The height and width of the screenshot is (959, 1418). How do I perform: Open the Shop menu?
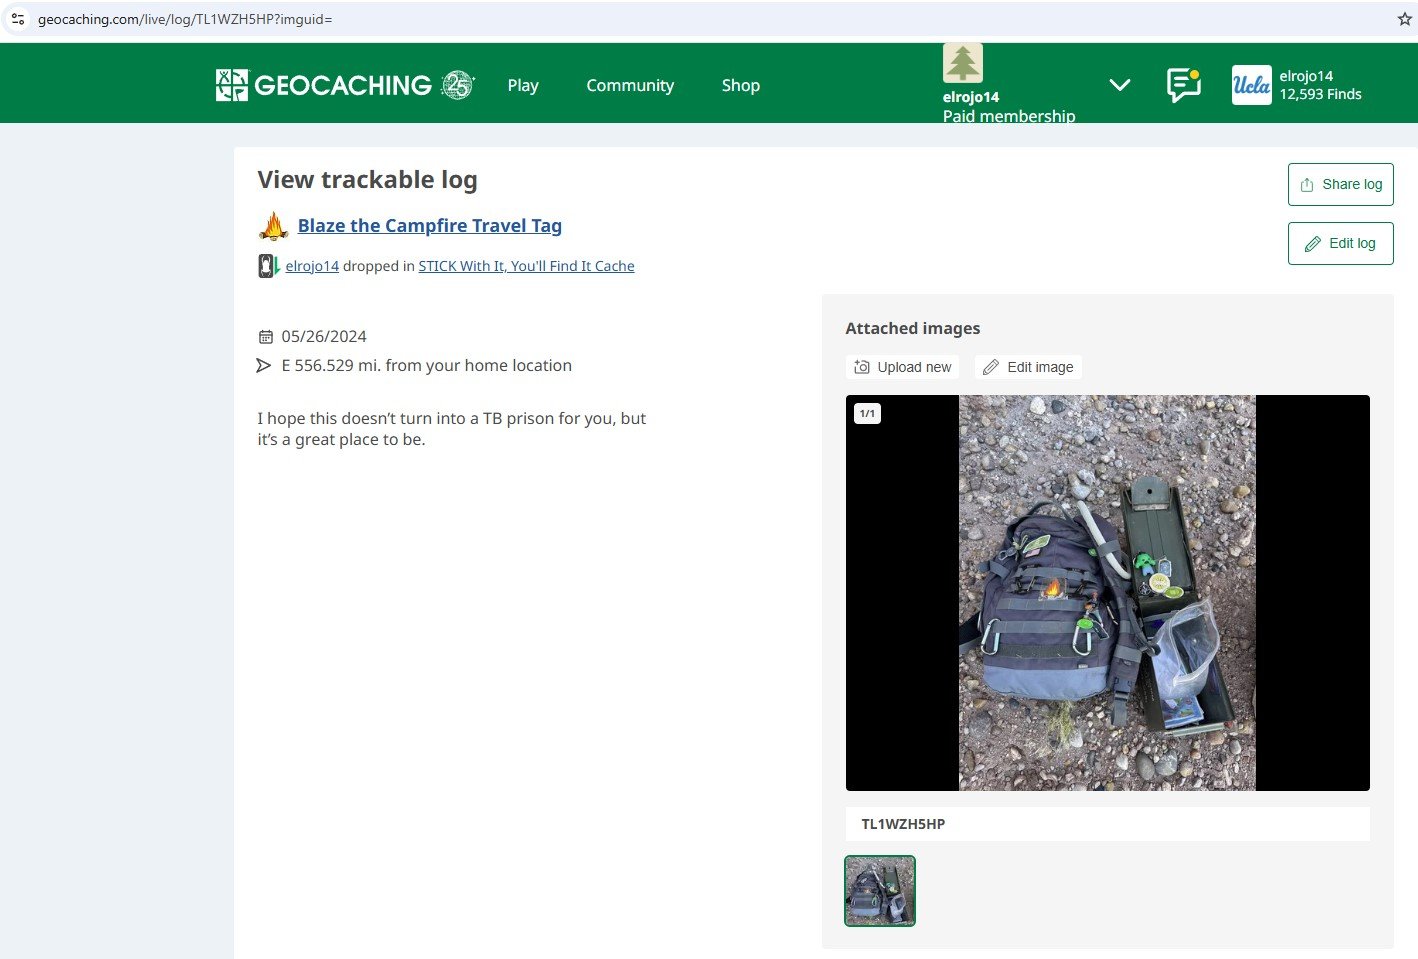[x=741, y=86]
